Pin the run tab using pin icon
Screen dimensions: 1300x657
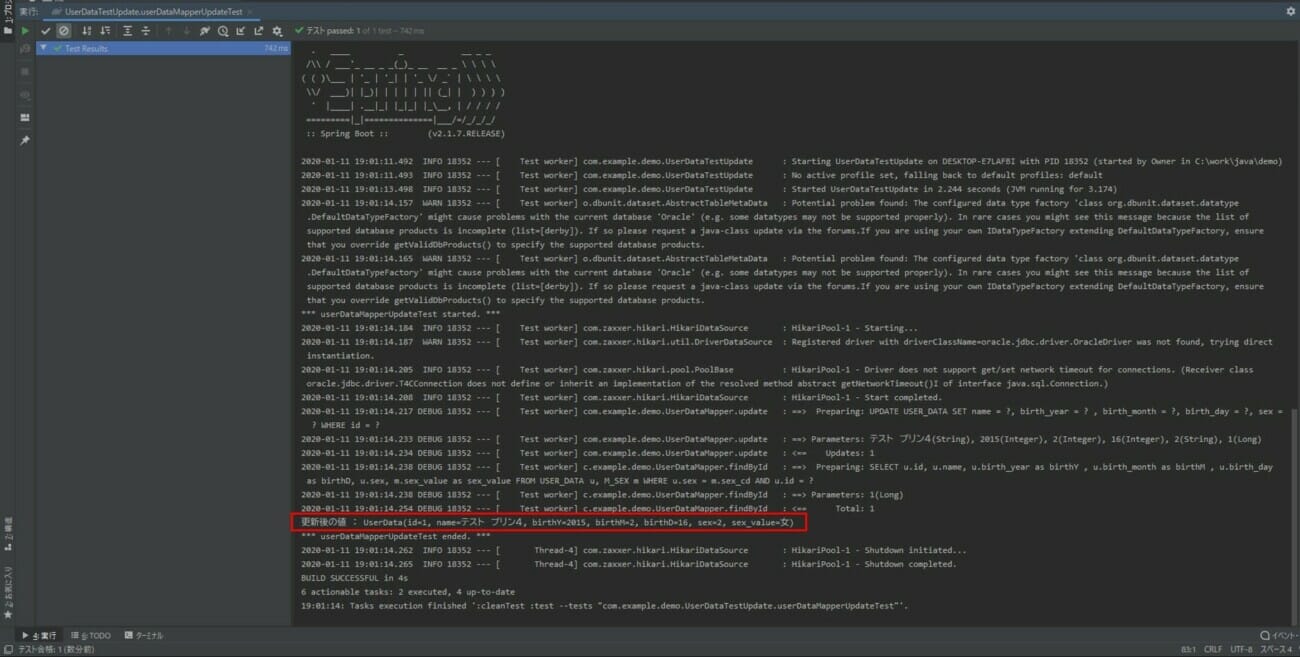pyautogui.click(x=25, y=140)
